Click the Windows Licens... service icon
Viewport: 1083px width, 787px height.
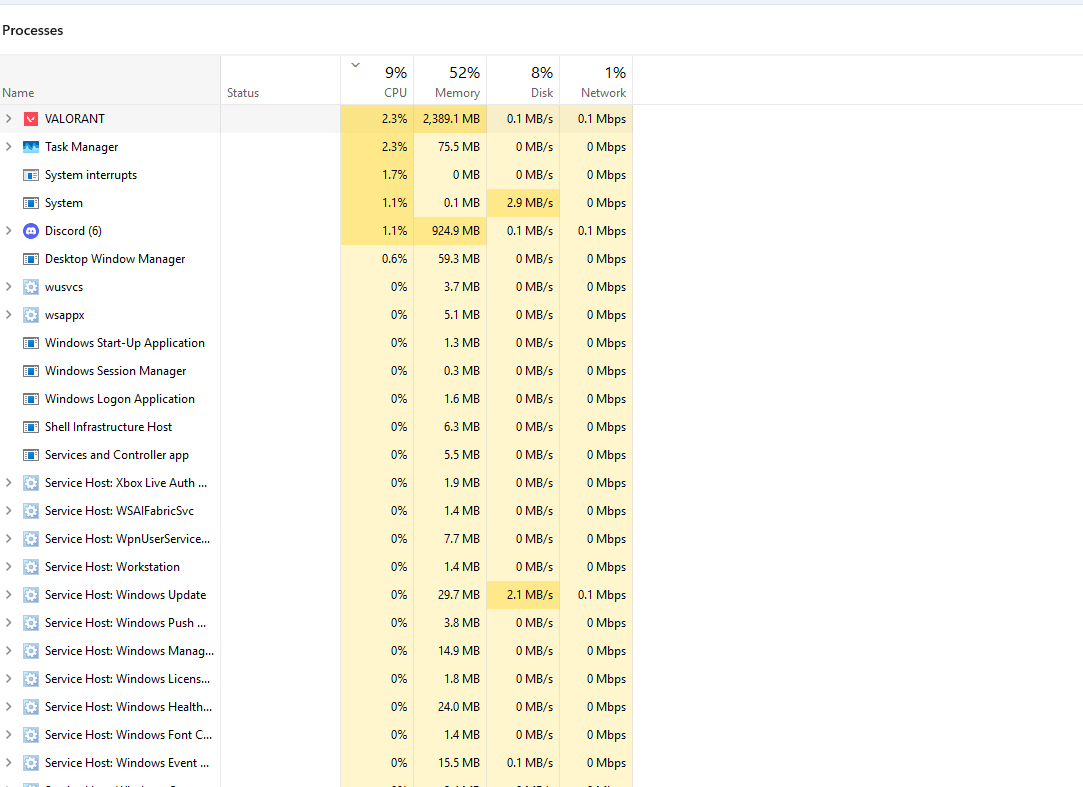30,679
